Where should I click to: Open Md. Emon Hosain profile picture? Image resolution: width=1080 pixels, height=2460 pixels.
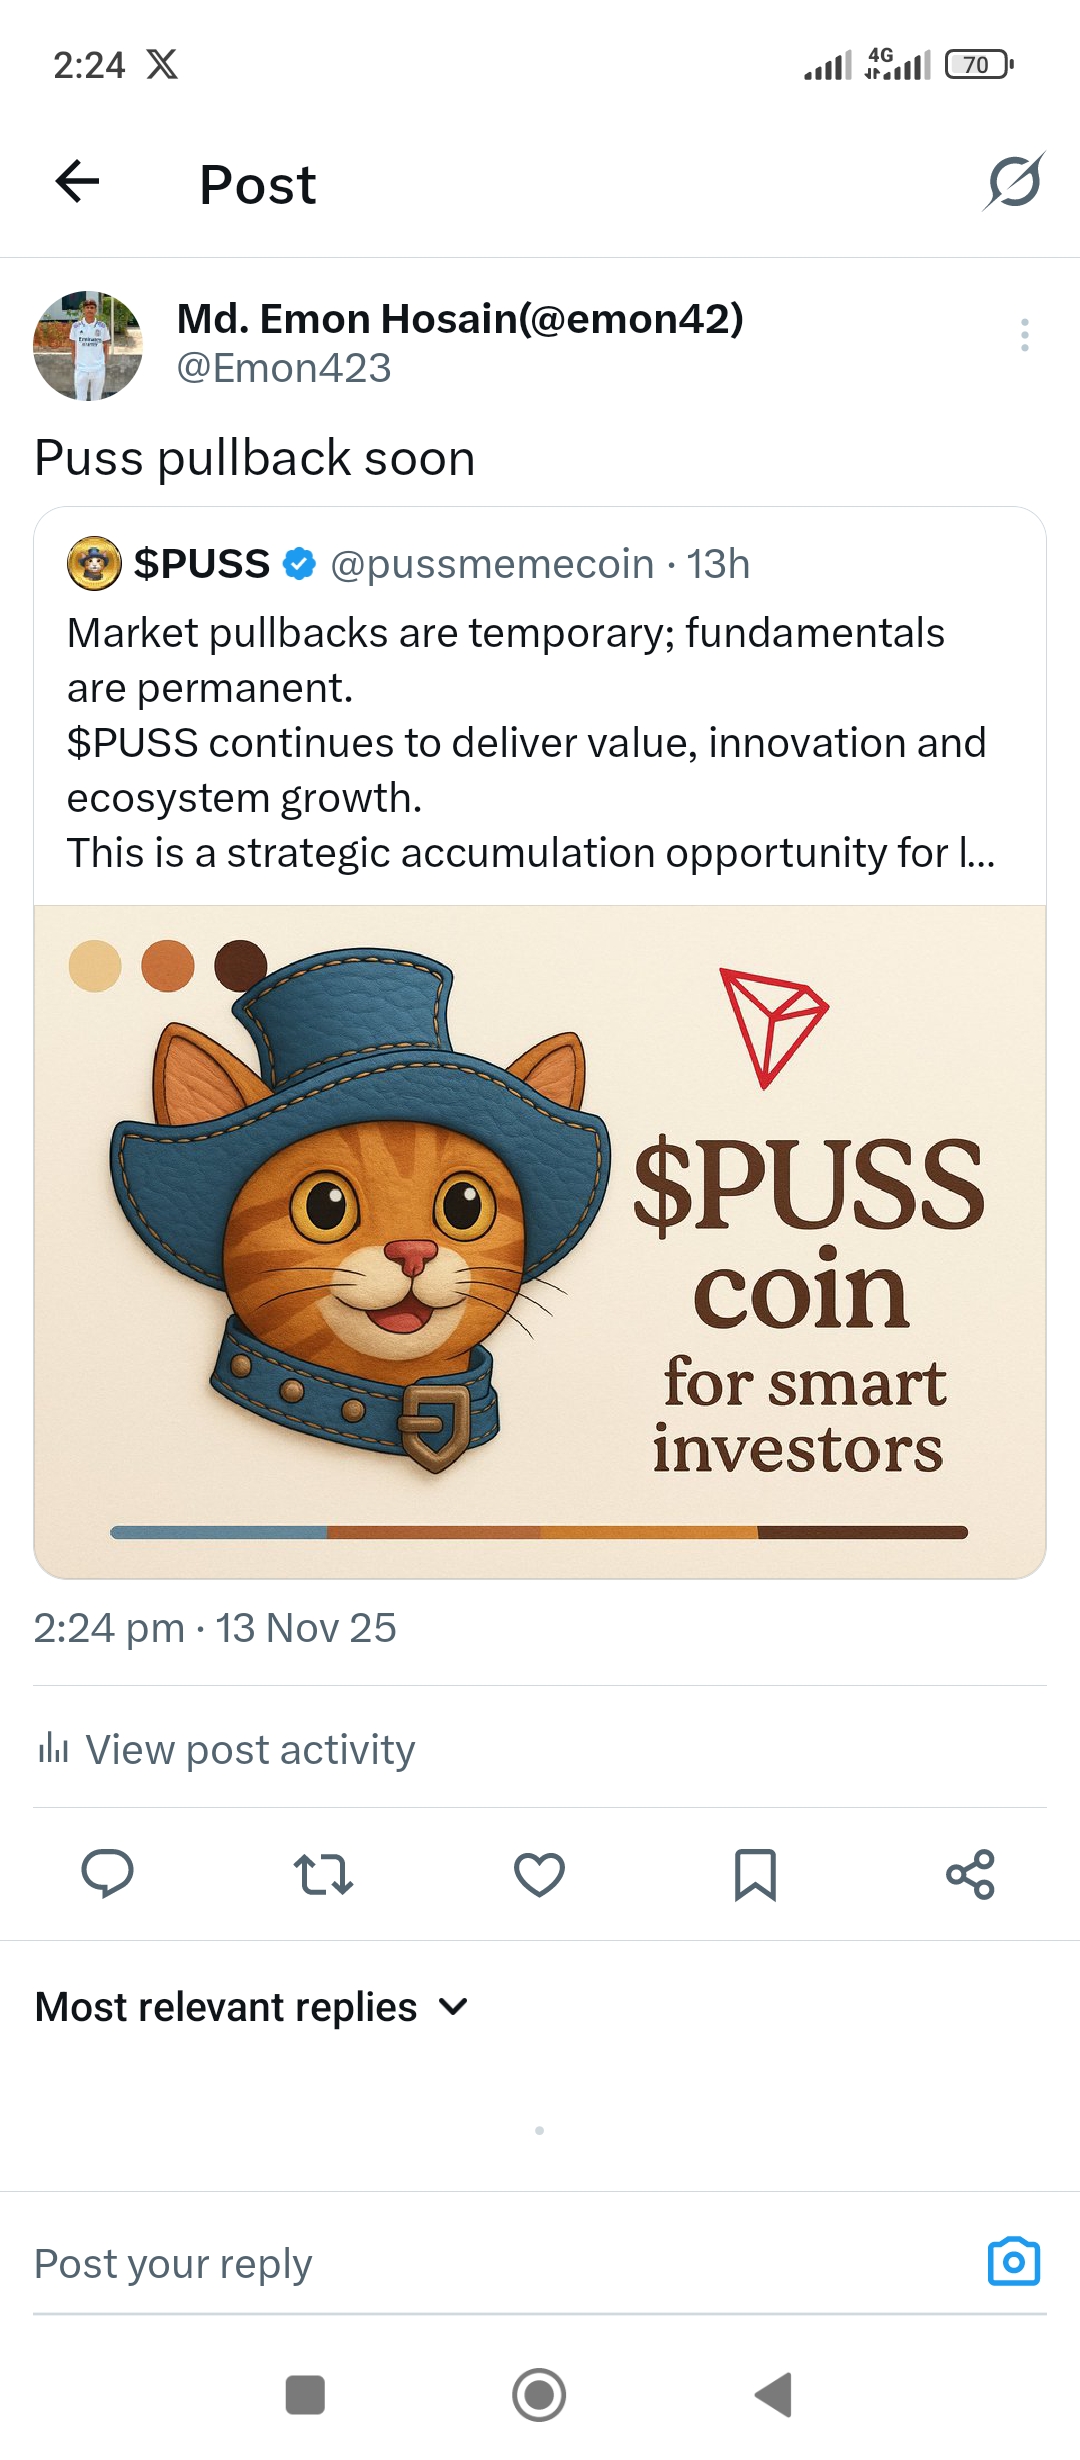point(88,346)
